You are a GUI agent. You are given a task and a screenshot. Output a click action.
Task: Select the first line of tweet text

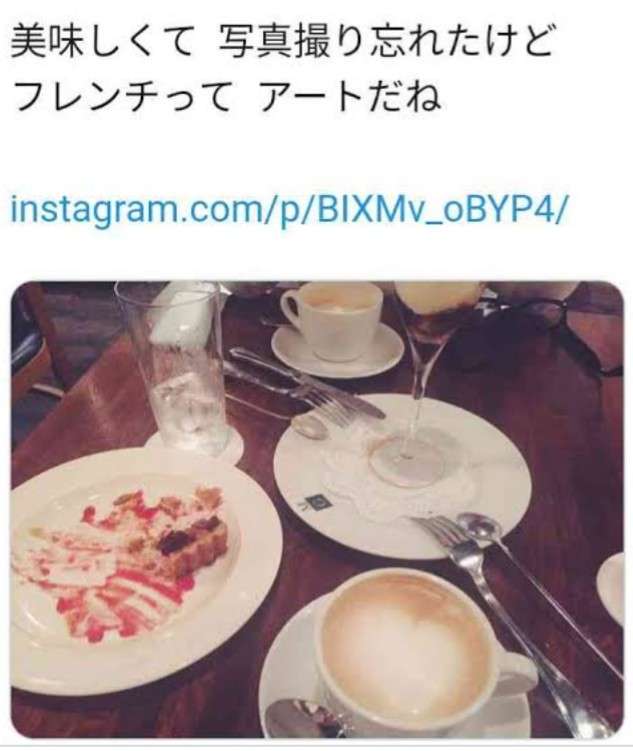283,42
